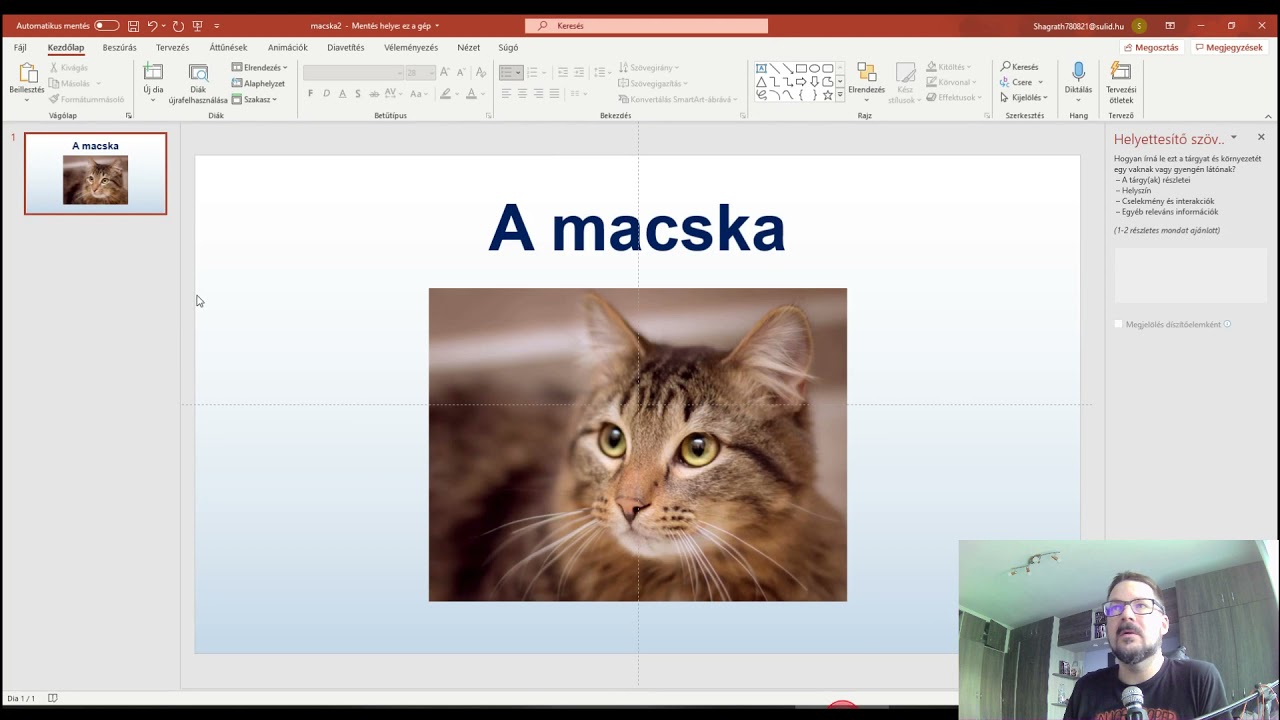Open the quick access toolbar customize dropdown
This screenshot has width=1280, height=720.
pyautogui.click(x=217, y=26)
